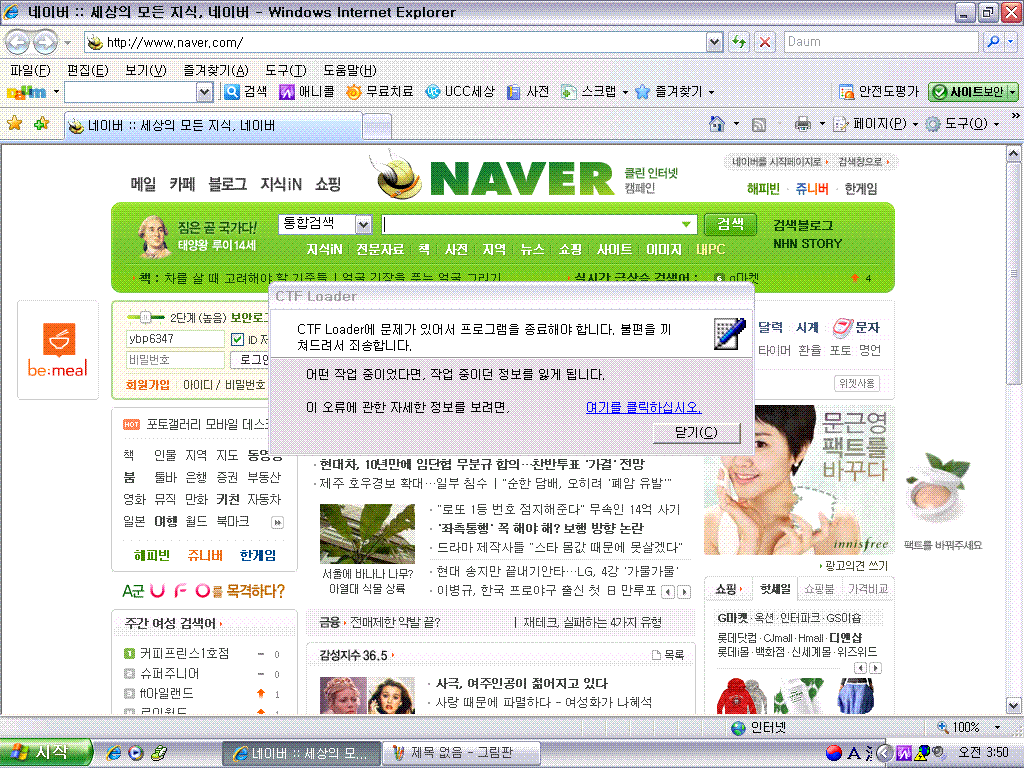Click the Add to Favorites star-plus icon

(x=41, y=123)
